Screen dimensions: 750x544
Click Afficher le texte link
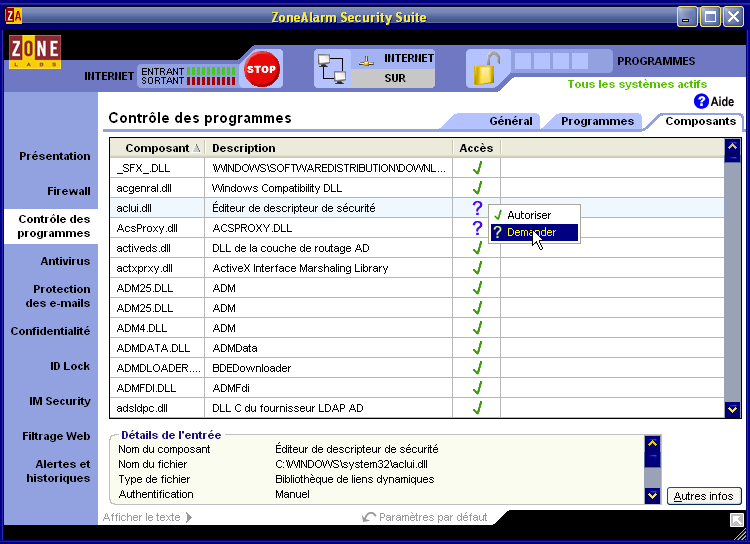point(147,517)
